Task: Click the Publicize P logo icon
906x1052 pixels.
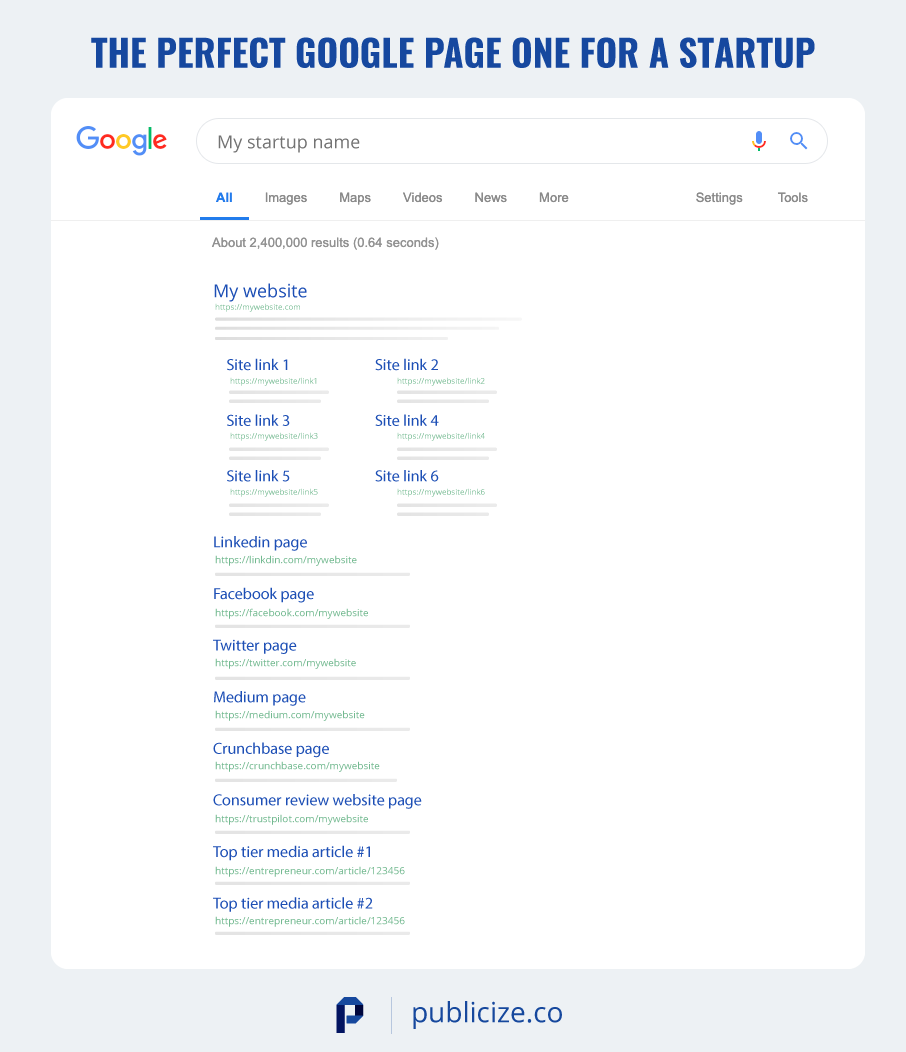Action: coord(350,1014)
